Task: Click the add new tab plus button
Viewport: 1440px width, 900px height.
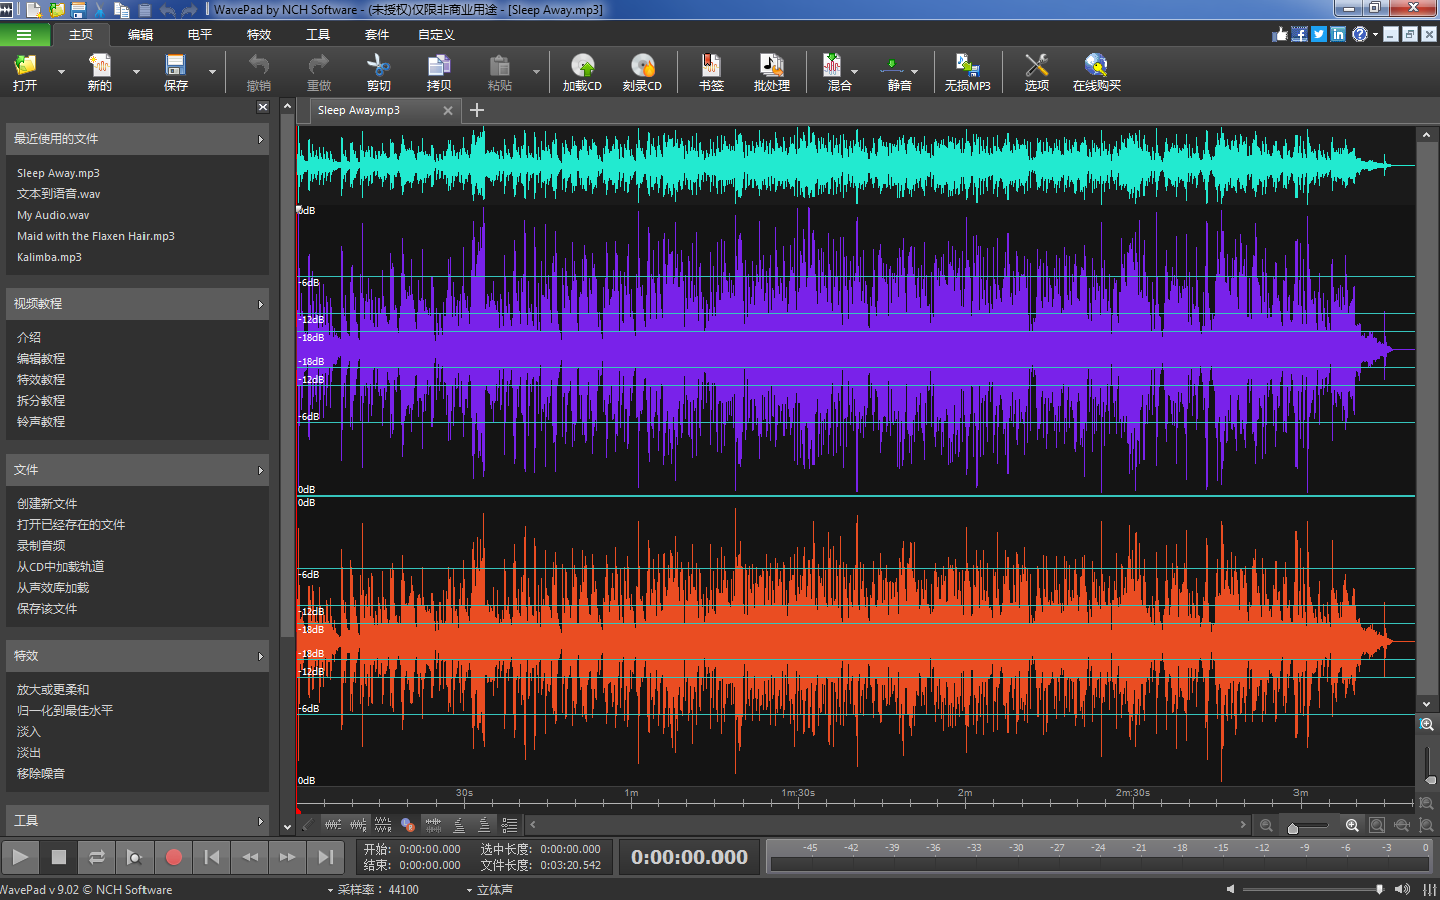Action: click(477, 110)
